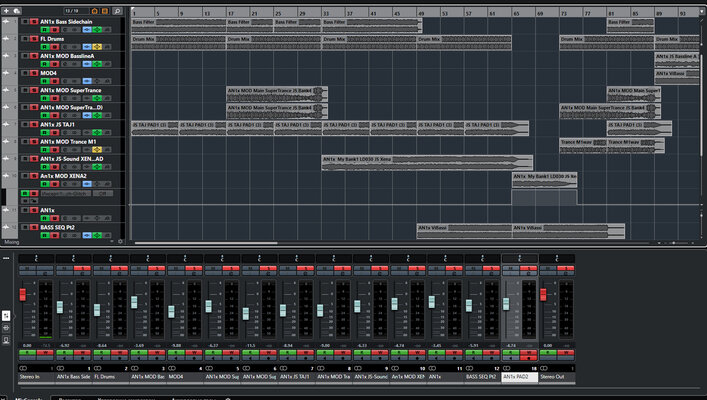
Task: Select the AN1x PAD2 mixer channel name
Action: [519, 377]
